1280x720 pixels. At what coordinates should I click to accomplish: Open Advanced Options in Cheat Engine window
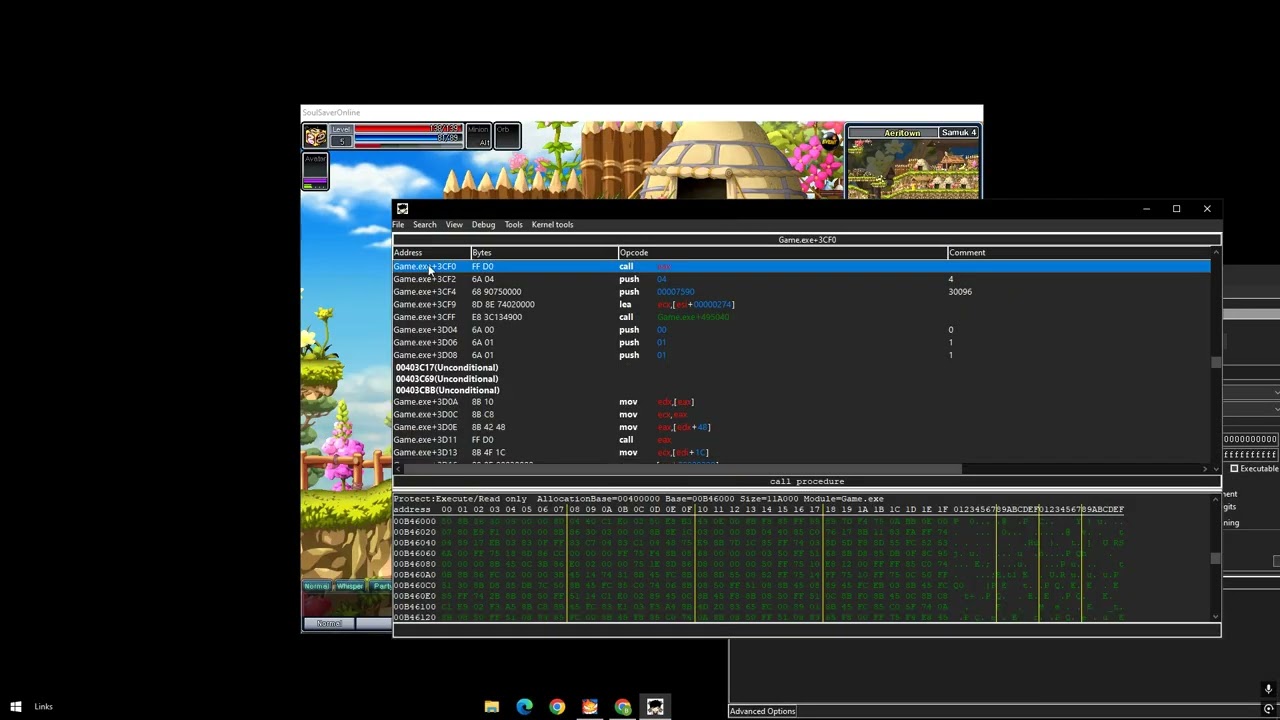(762, 711)
